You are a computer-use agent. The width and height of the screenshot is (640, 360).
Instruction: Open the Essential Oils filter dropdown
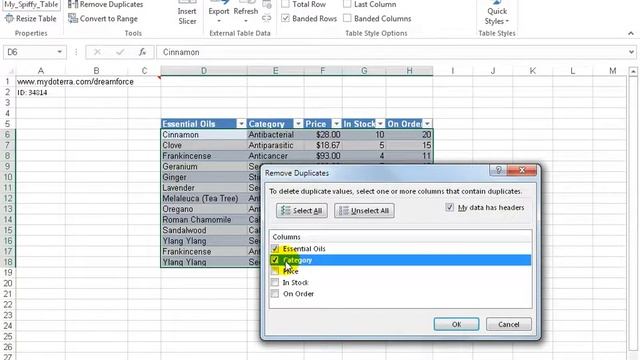(x=241, y=124)
